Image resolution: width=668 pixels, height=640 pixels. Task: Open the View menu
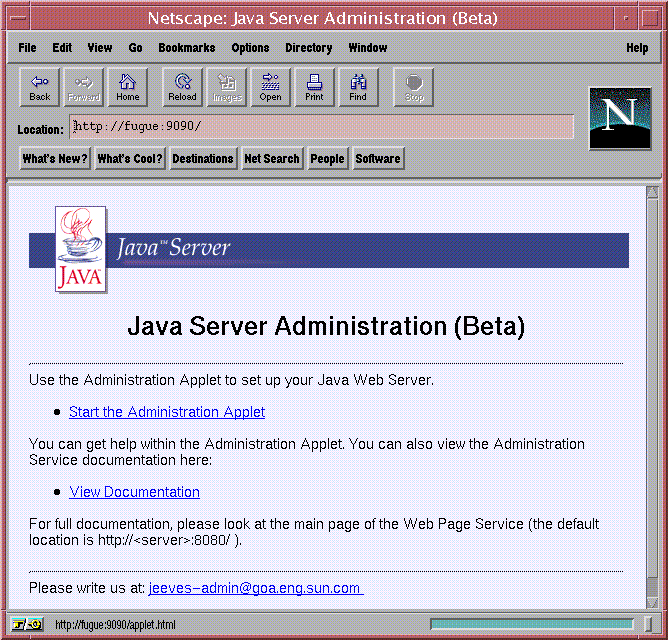[x=100, y=48]
